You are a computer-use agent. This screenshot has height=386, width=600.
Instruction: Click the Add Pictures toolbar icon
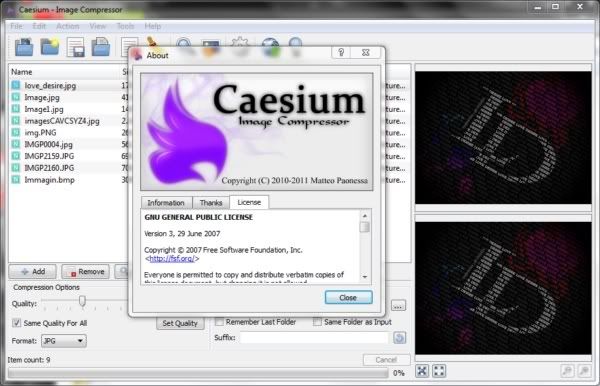24,47
